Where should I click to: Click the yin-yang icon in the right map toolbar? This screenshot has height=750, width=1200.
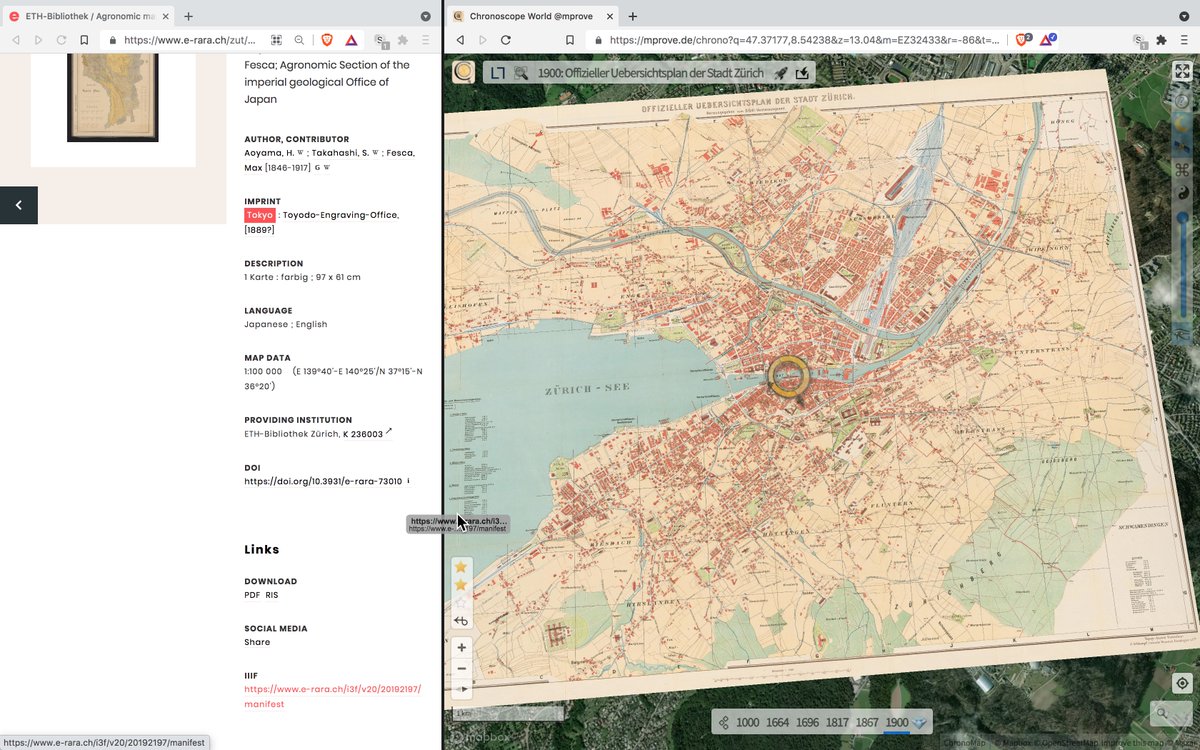1182,193
